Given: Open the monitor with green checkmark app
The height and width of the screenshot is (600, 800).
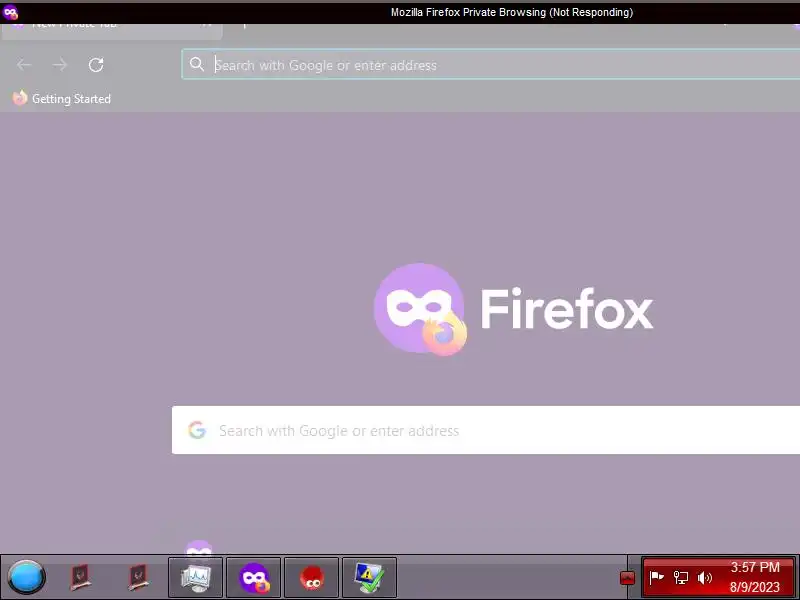Looking at the screenshot, I should click(369, 577).
